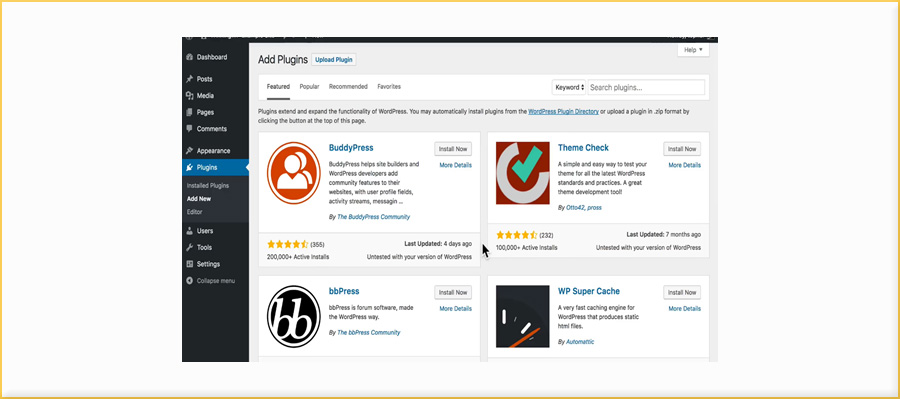Click "Last Updated: 4 days ago" text

point(438,244)
